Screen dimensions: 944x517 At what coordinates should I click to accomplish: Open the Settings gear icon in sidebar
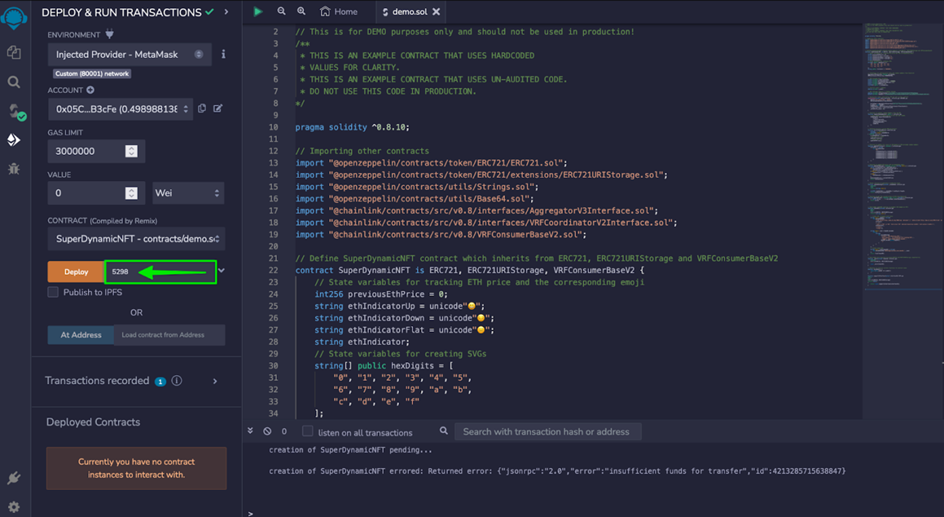(x=14, y=507)
